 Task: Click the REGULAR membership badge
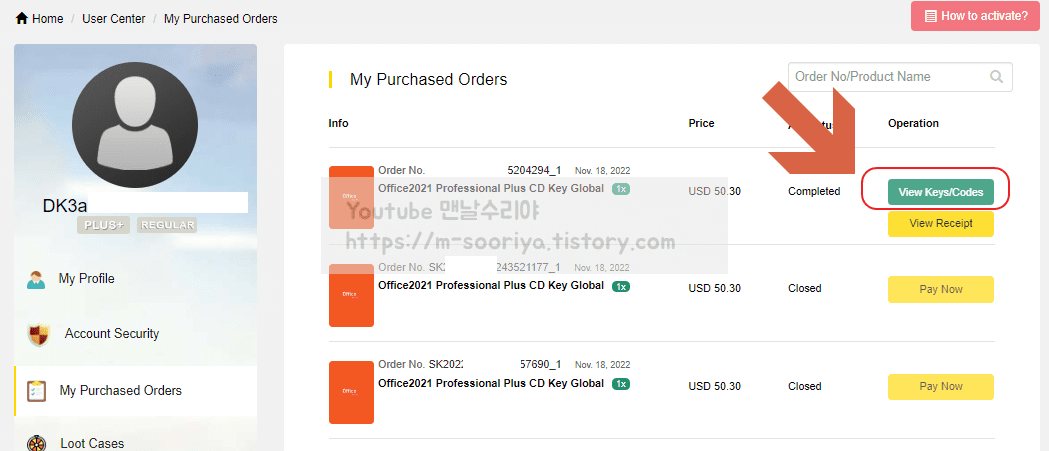167,225
